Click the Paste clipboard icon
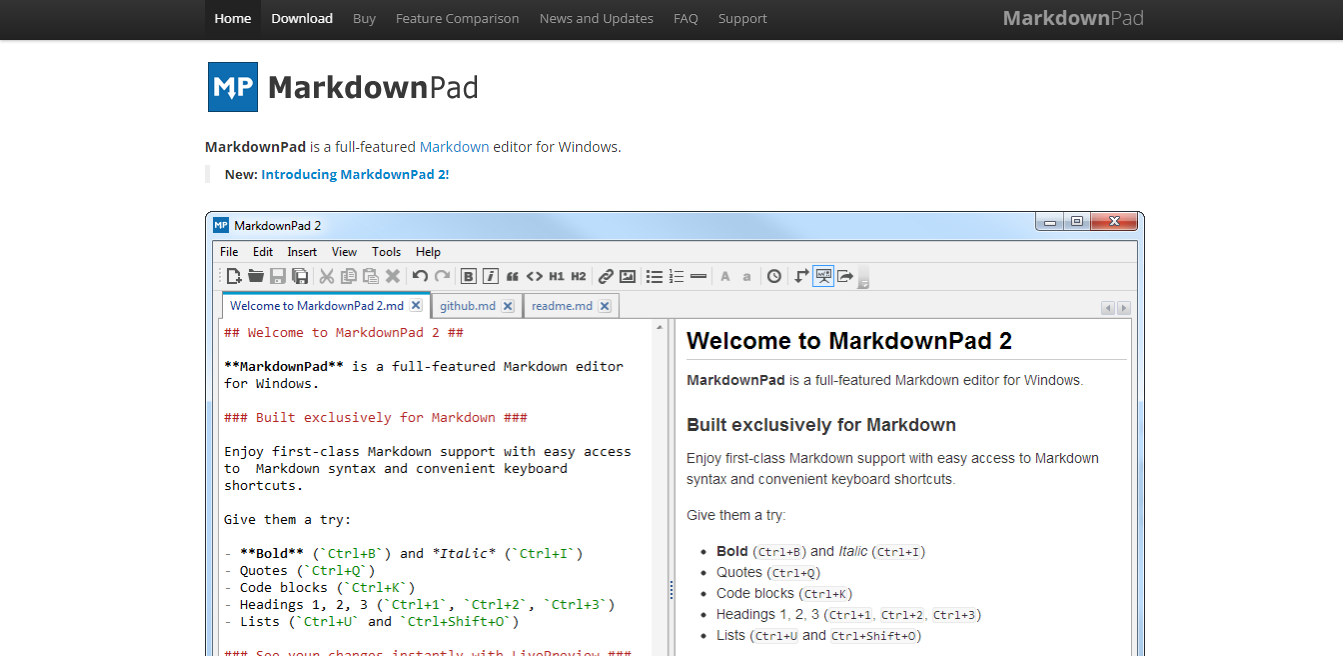 pyautogui.click(x=371, y=276)
